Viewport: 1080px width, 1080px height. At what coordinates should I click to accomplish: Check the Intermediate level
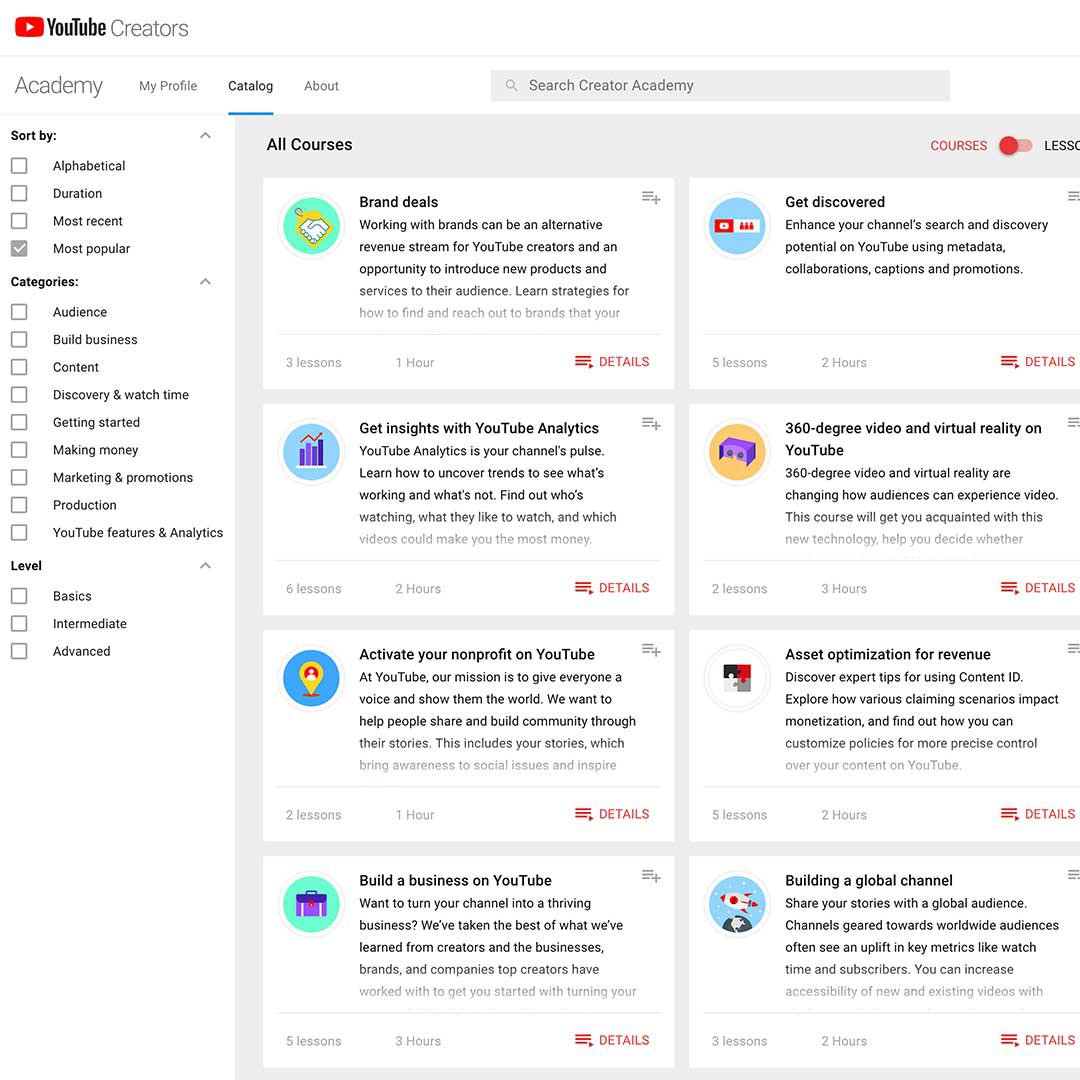tap(19, 623)
